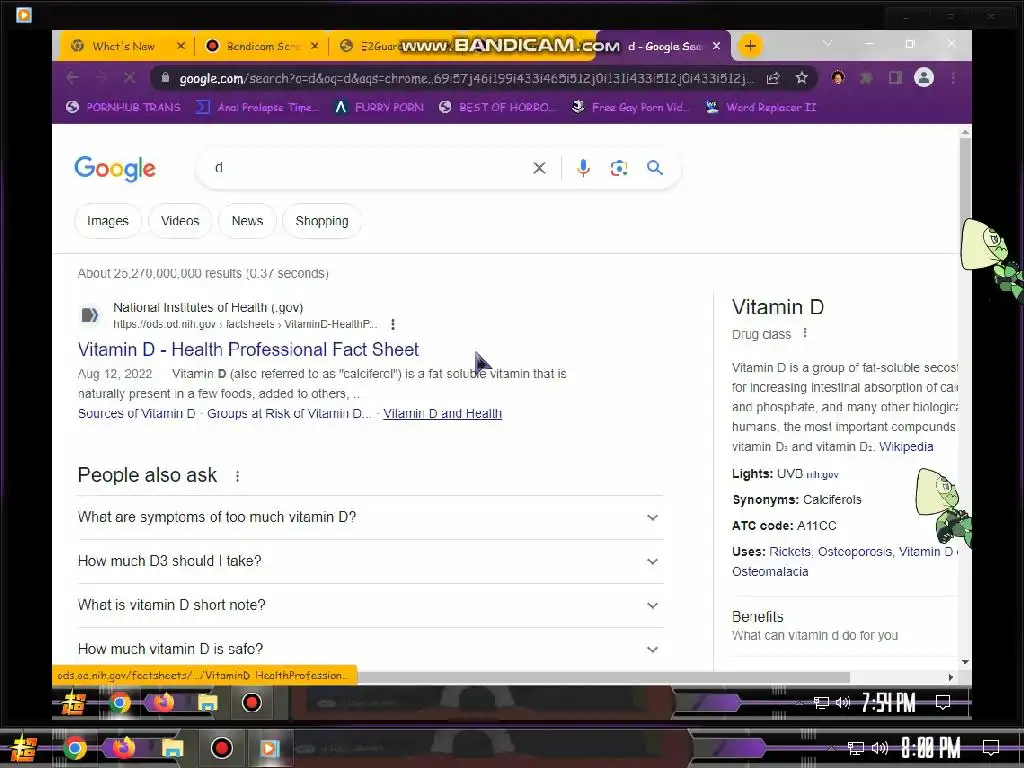
Task: Filter results by Images
Action: [x=108, y=221]
